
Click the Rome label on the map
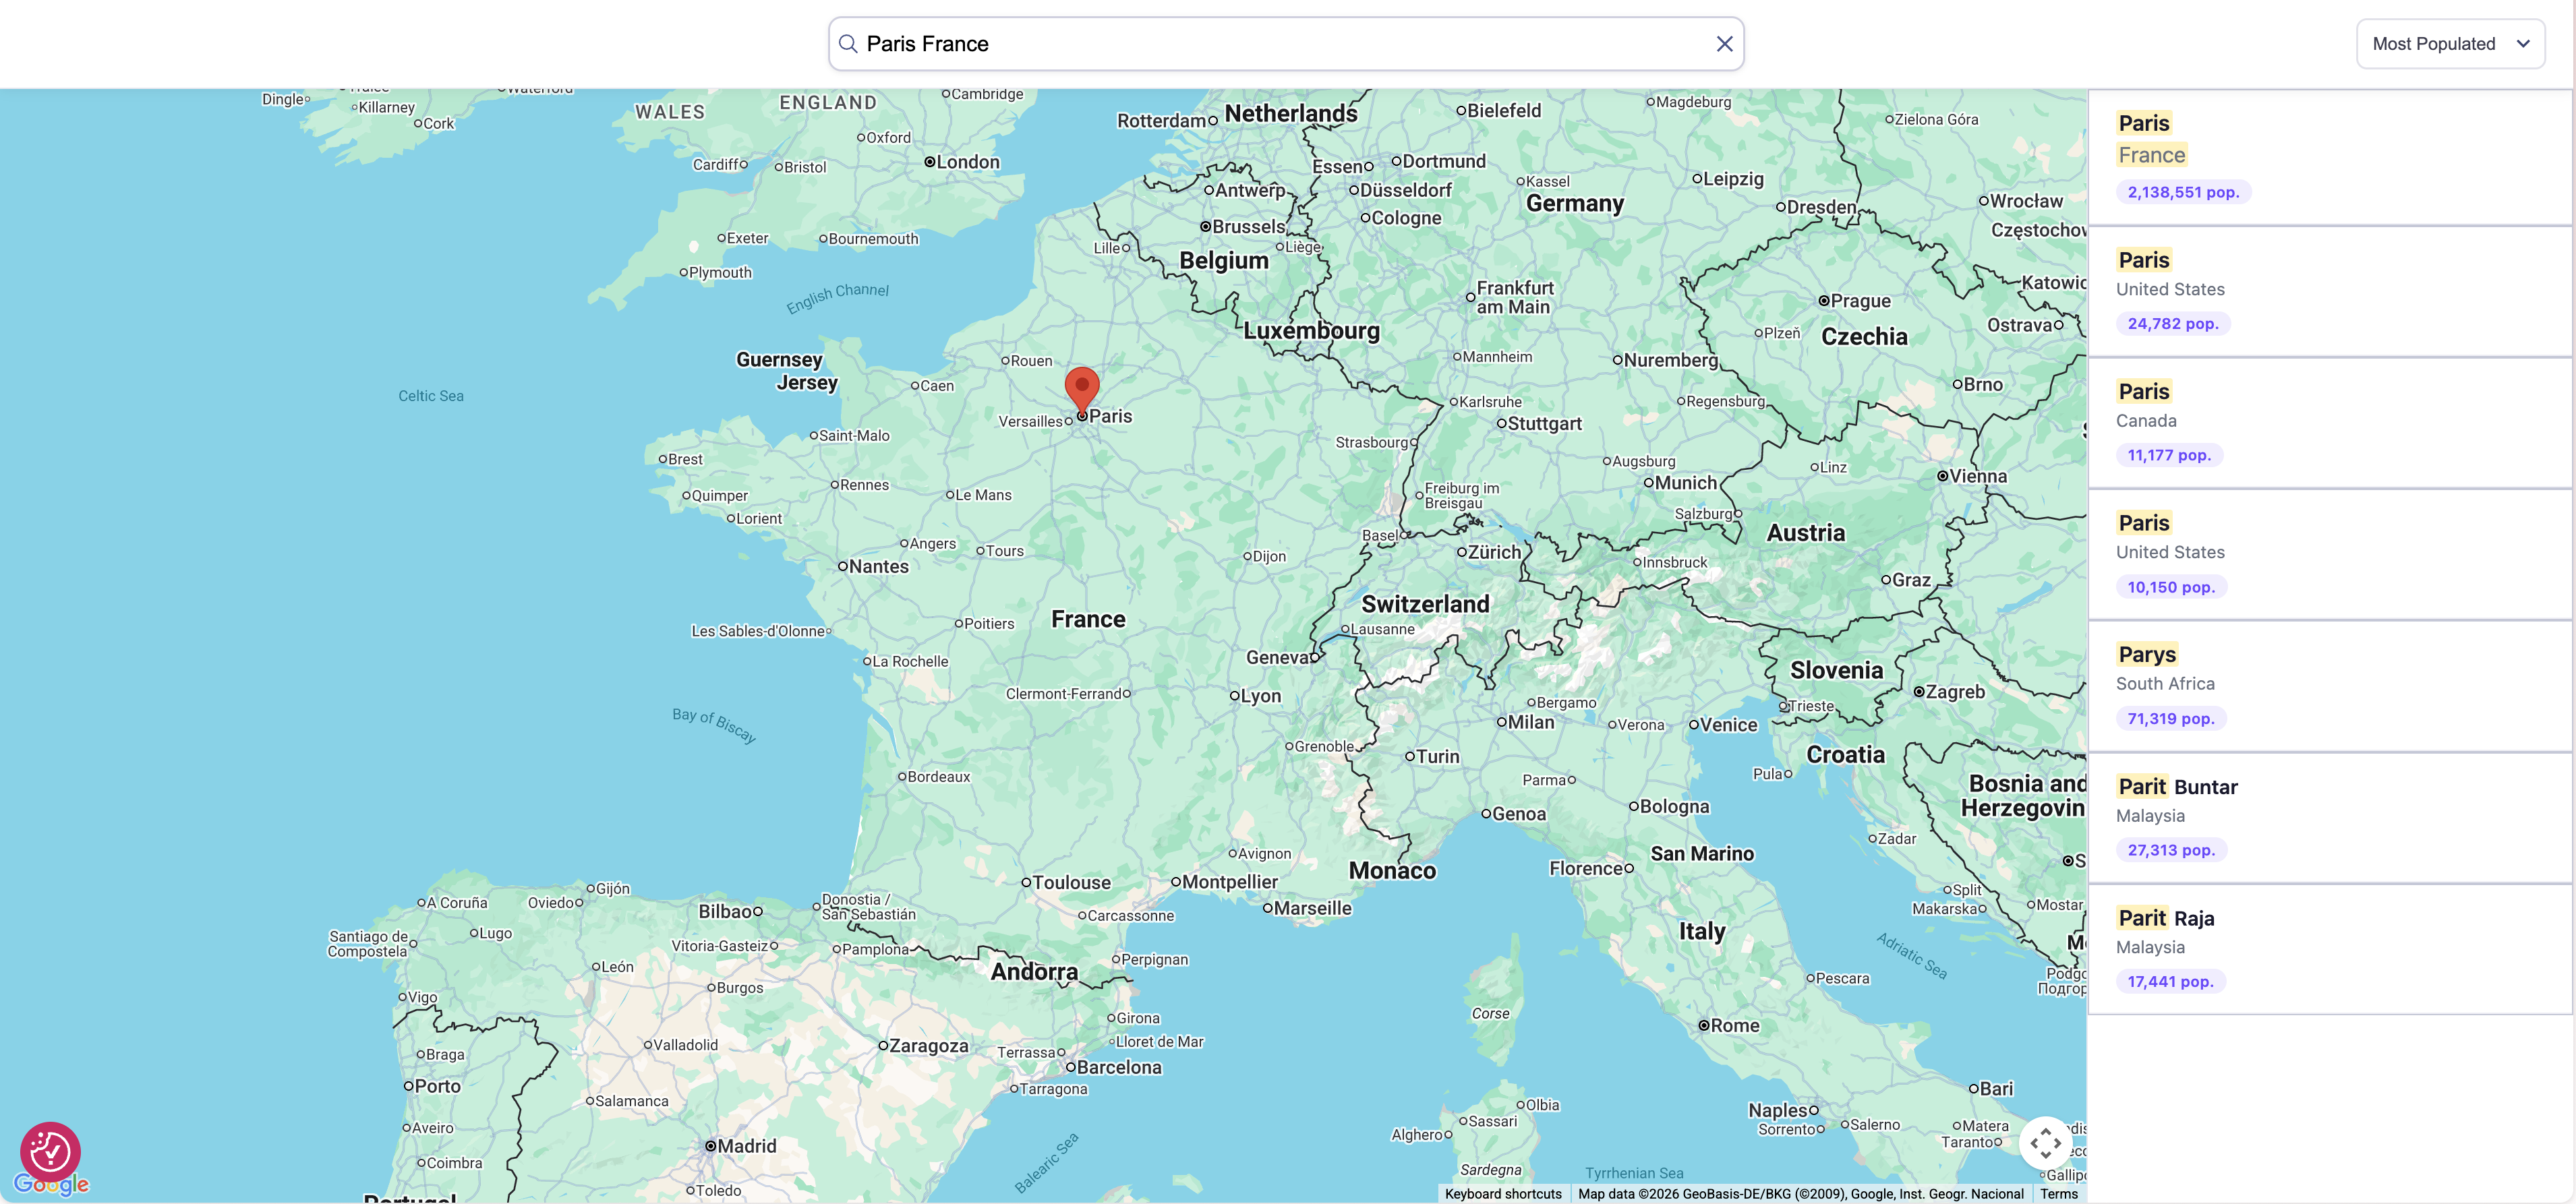(x=1735, y=1025)
